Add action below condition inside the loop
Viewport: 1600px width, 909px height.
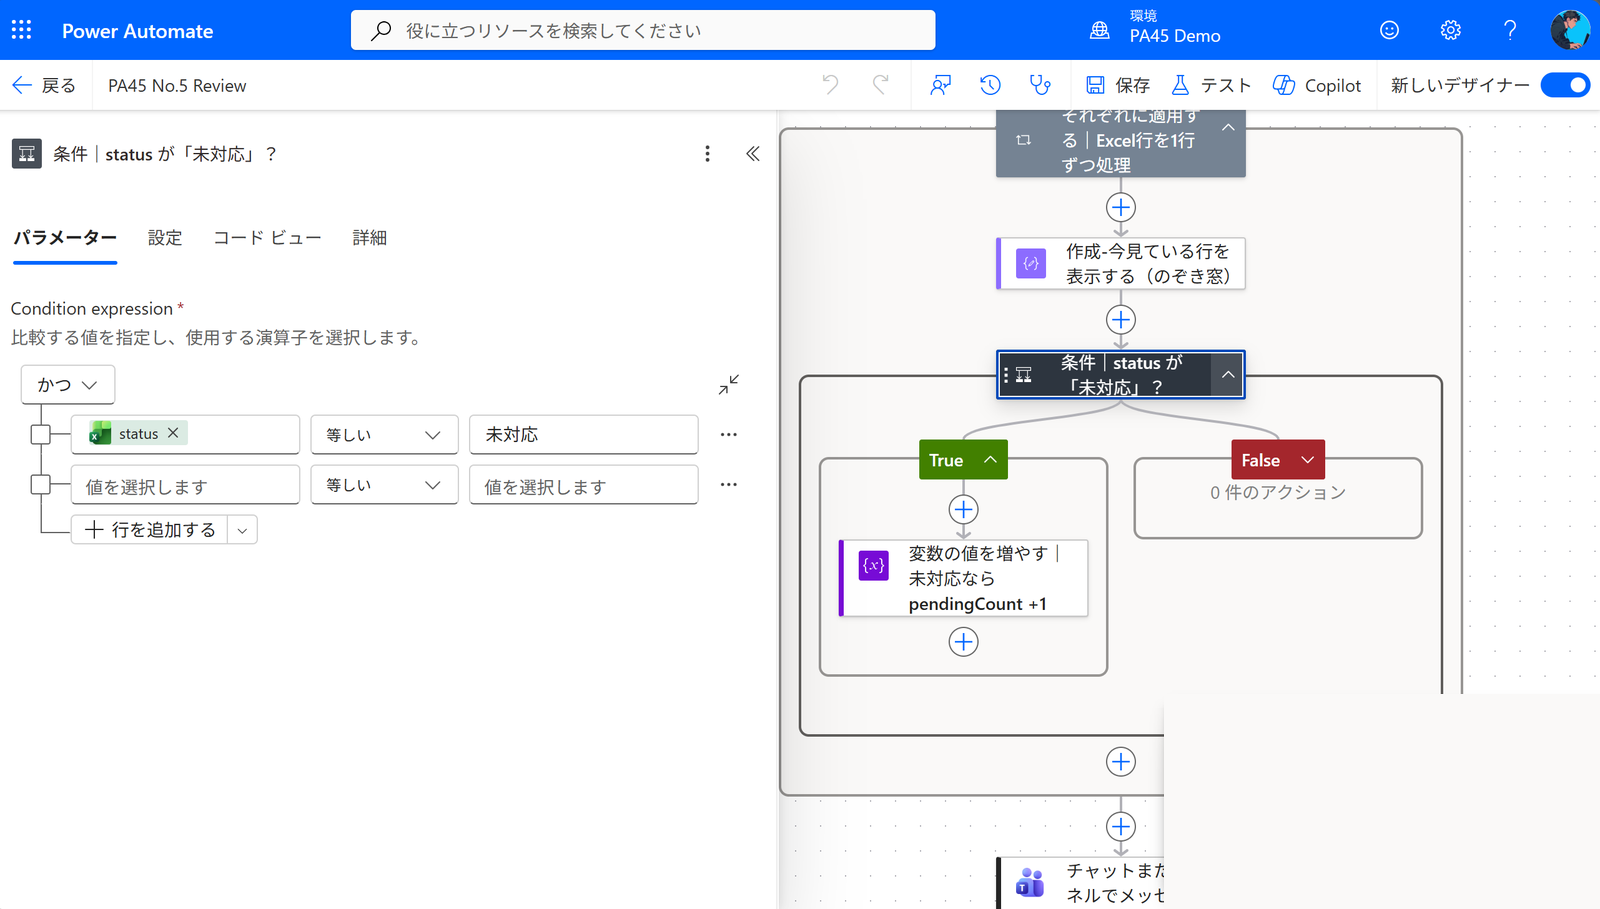(1121, 761)
